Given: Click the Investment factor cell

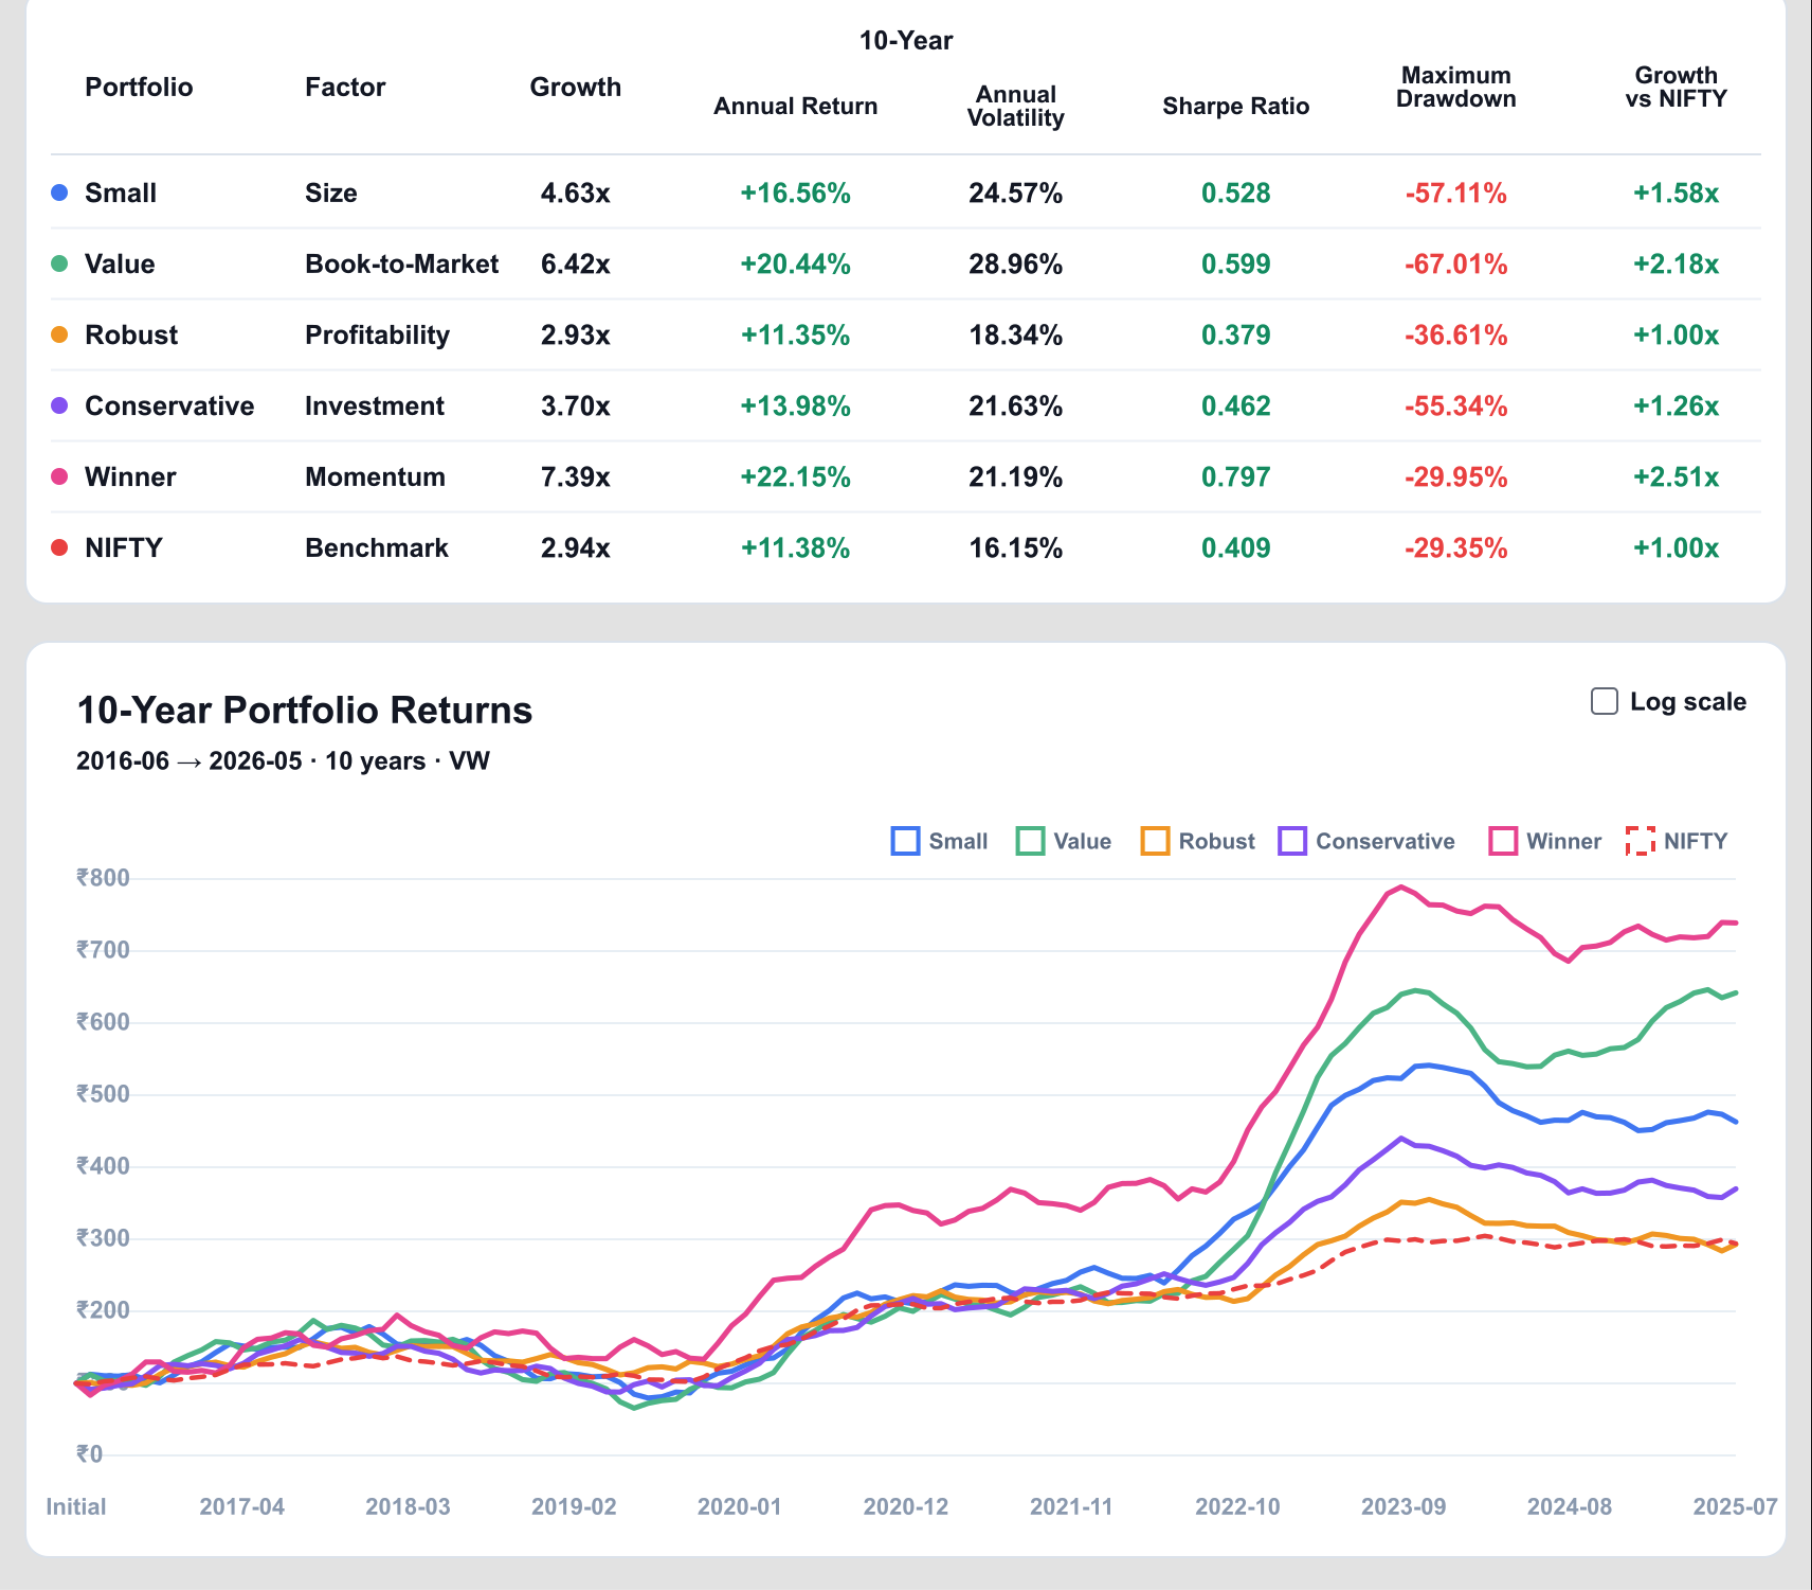Looking at the screenshot, I should (x=375, y=406).
